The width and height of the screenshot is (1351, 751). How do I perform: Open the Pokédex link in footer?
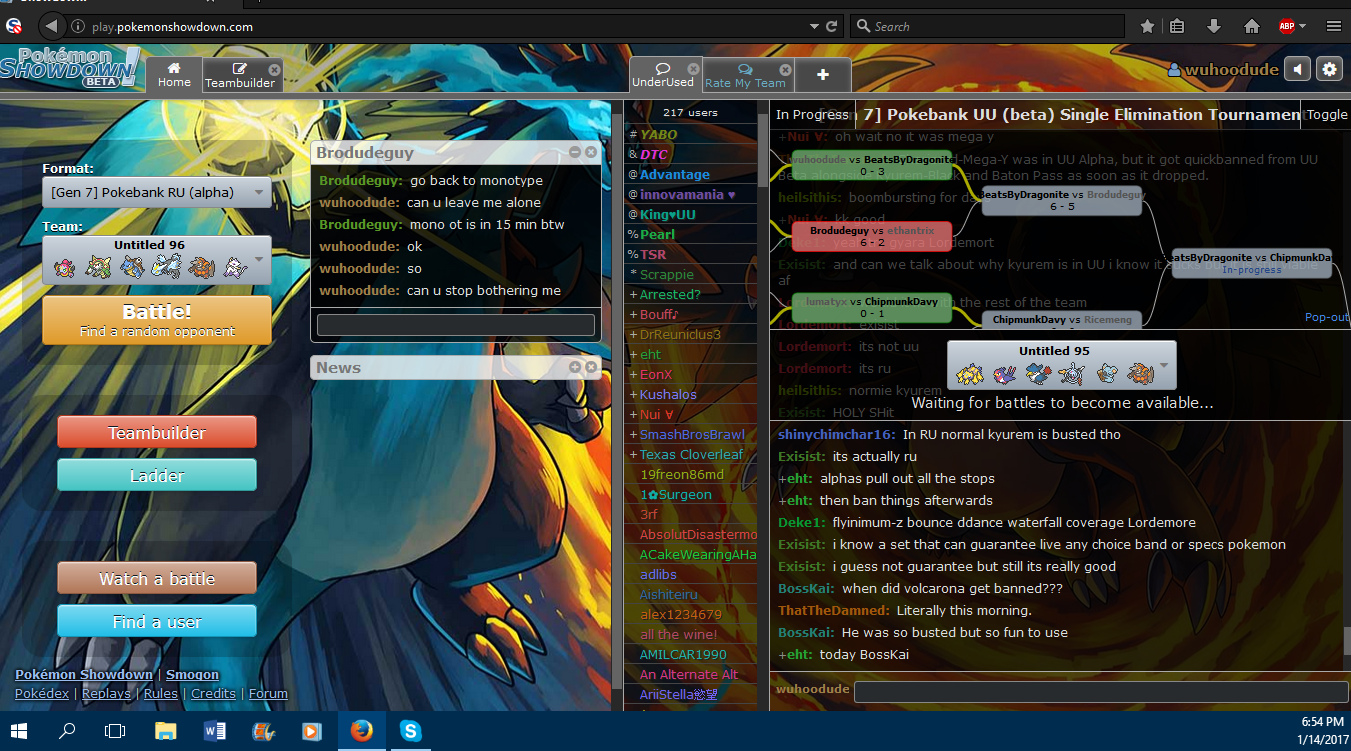tap(42, 694)
